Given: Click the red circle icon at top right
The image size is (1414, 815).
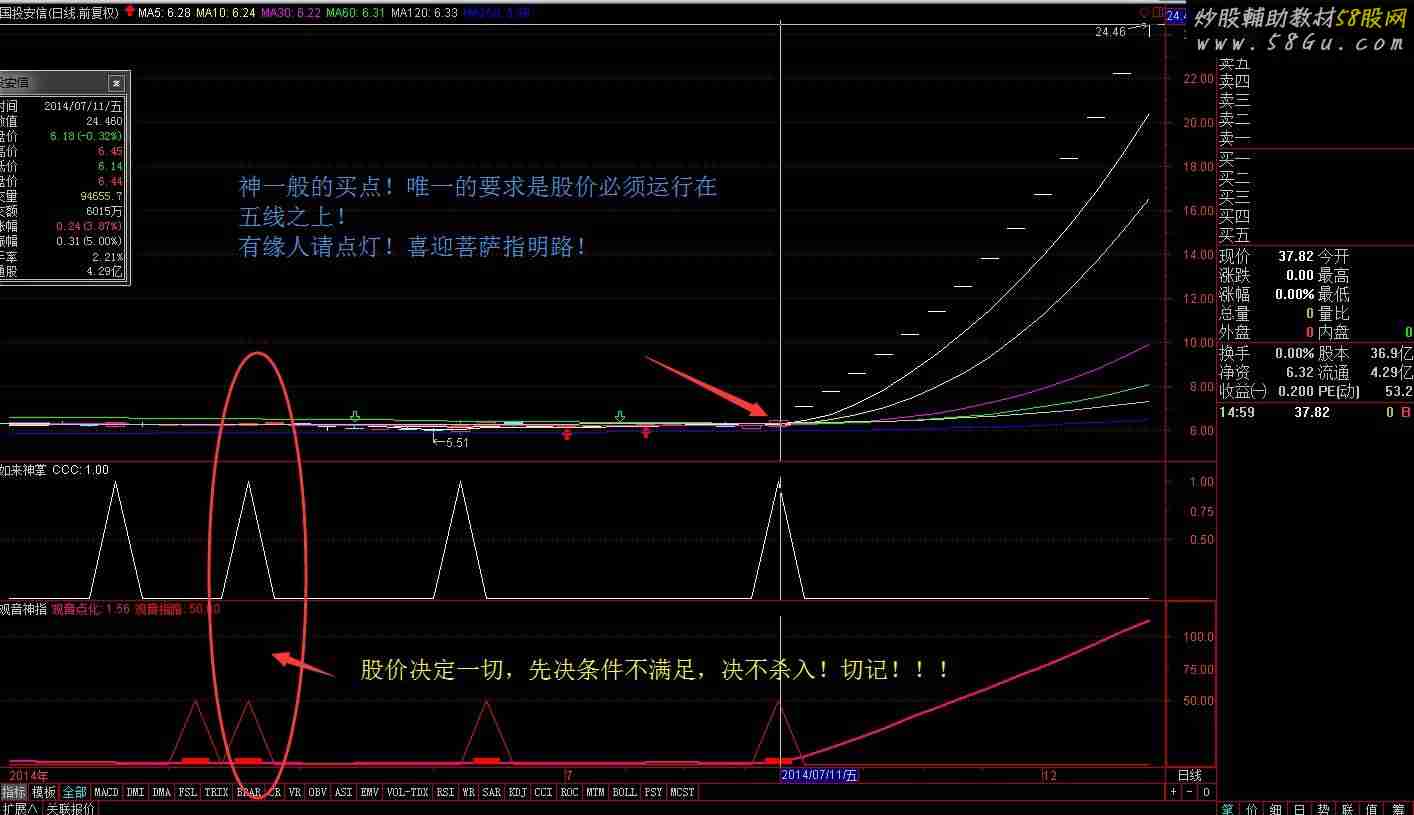Looking at the screenshot, I should coord(1145,13).
